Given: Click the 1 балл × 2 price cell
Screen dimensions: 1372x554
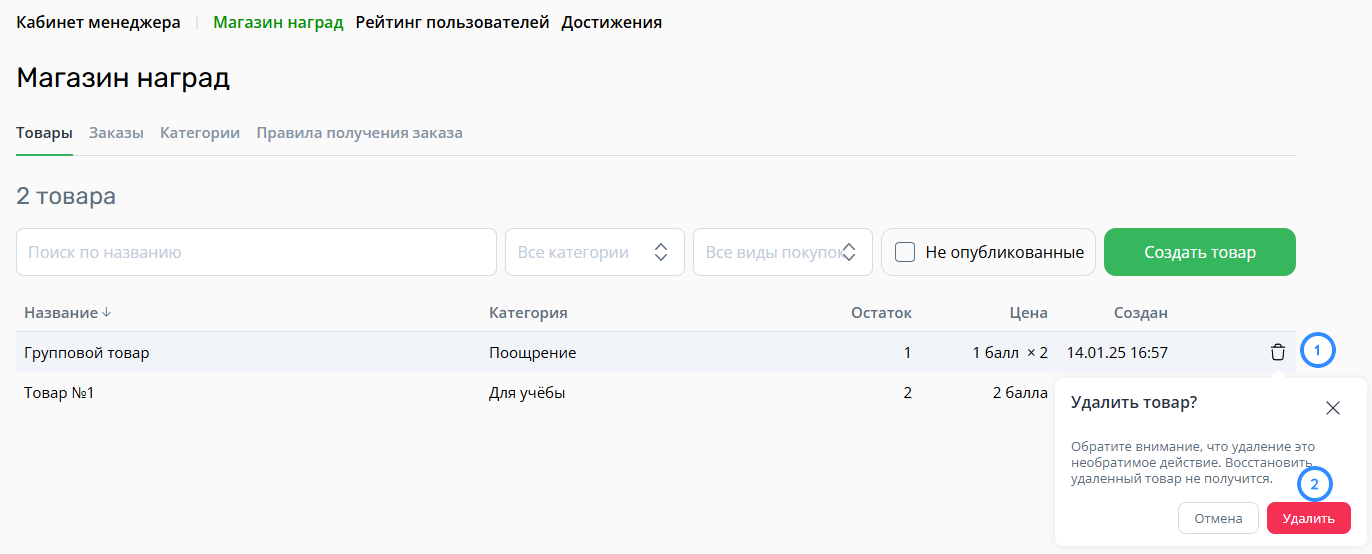Looking at the screenshot, I should (x=1010, y=353).
